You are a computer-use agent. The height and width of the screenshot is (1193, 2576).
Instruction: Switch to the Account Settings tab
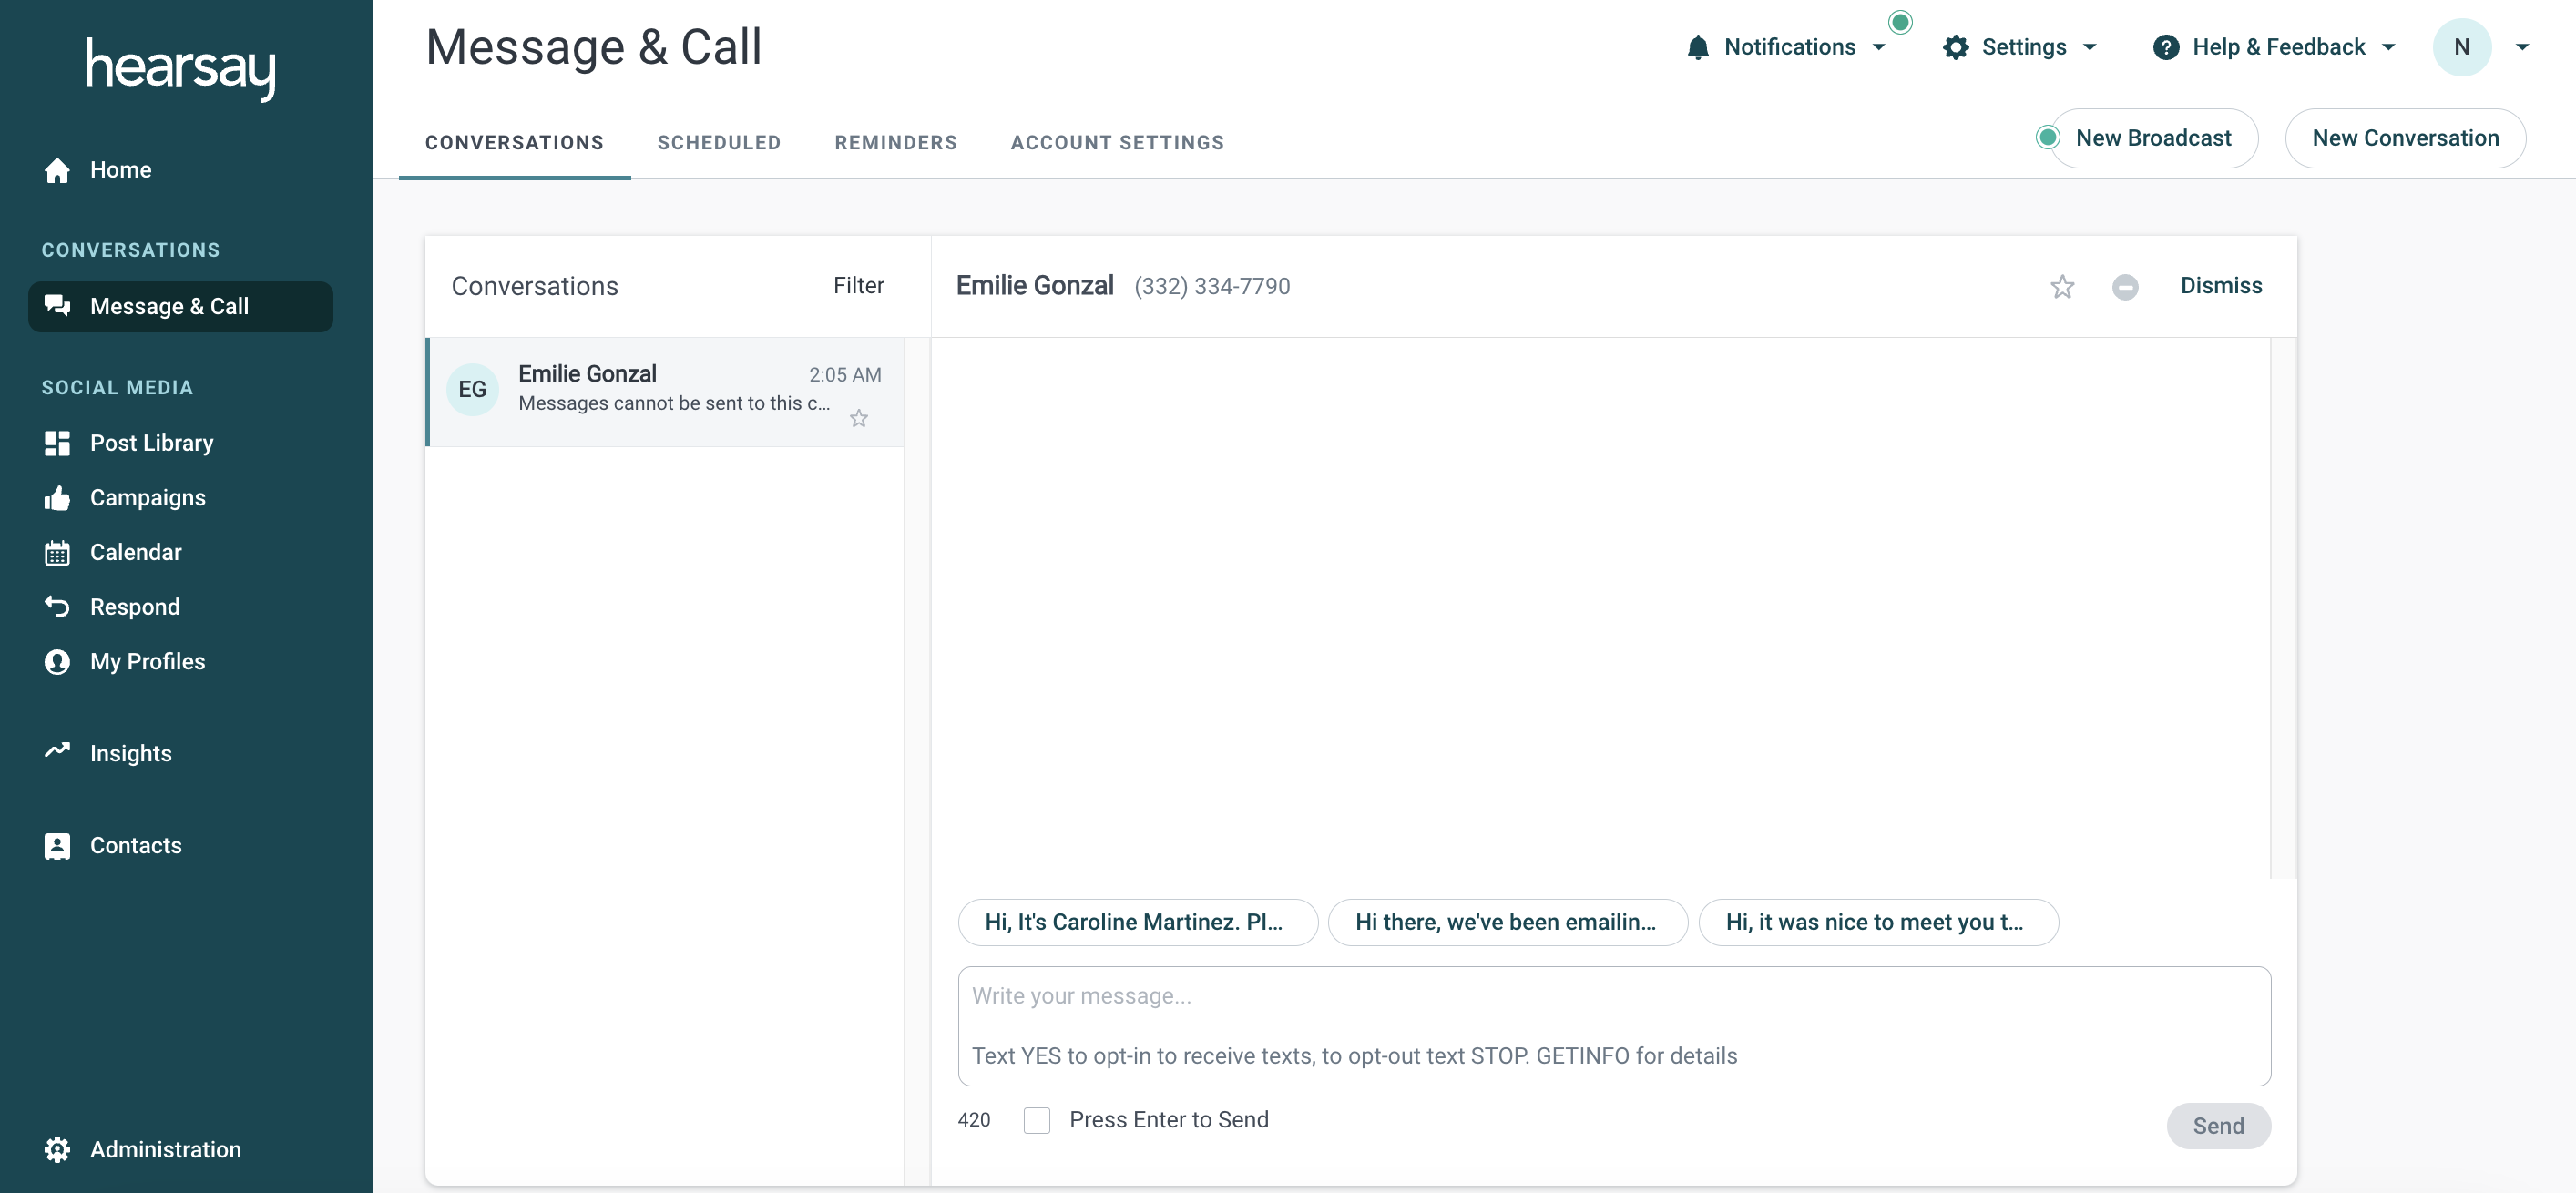click(1117, 142)
